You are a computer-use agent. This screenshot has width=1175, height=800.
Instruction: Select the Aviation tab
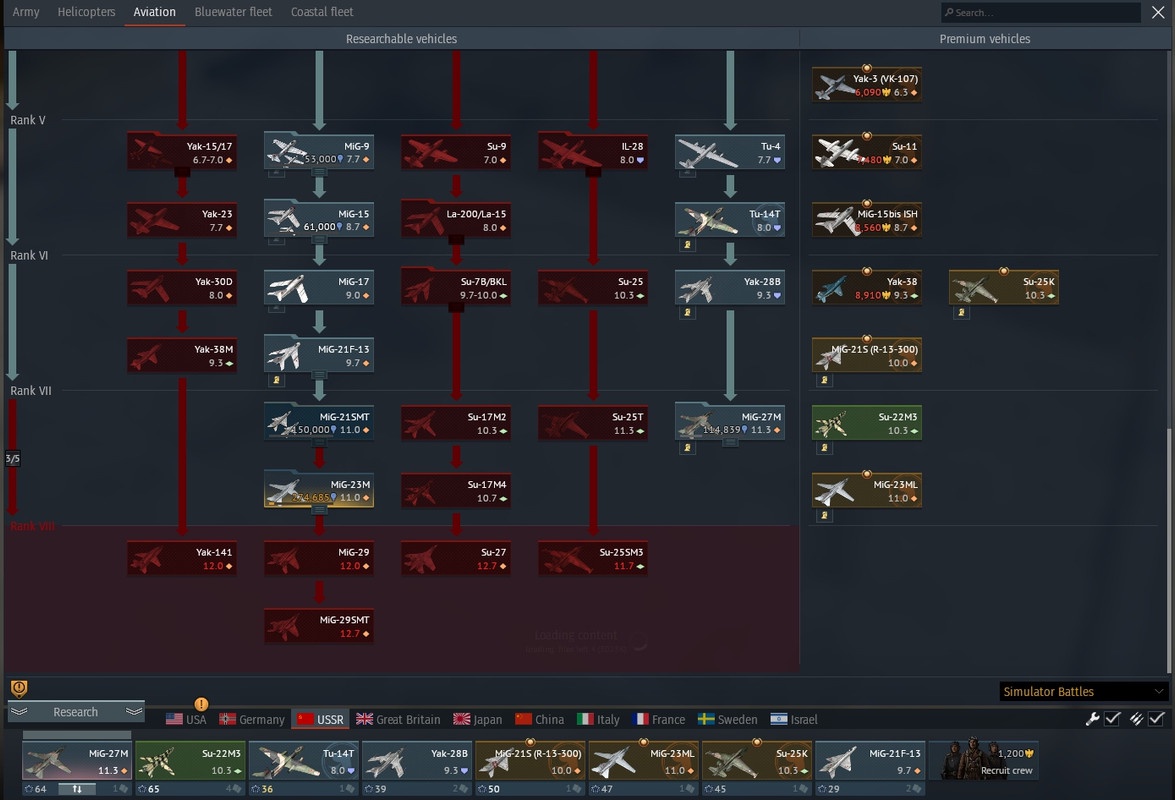pyautogui.click(x=154, y=12)
